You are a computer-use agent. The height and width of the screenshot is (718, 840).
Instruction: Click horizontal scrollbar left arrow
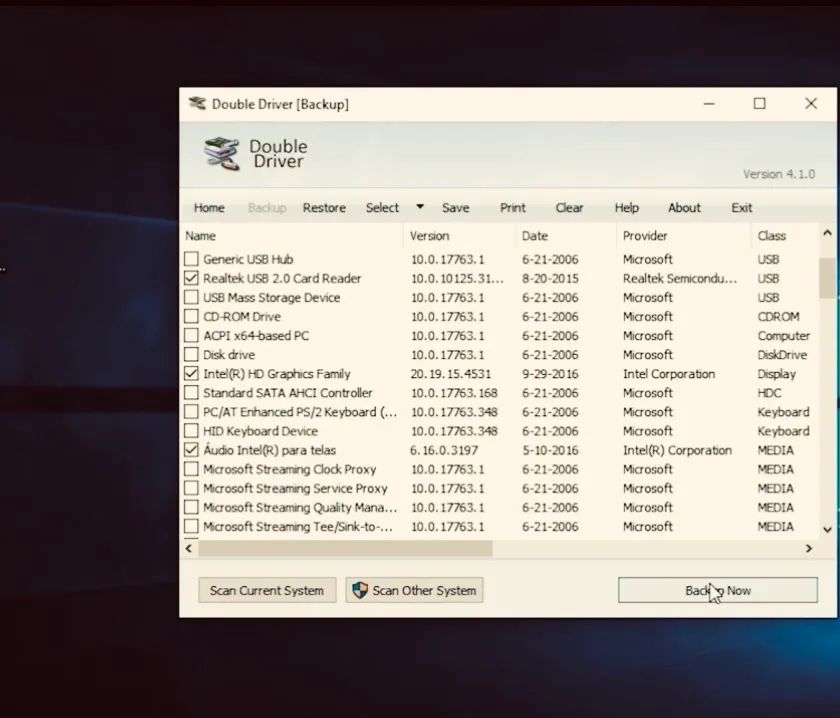point(189,548)
